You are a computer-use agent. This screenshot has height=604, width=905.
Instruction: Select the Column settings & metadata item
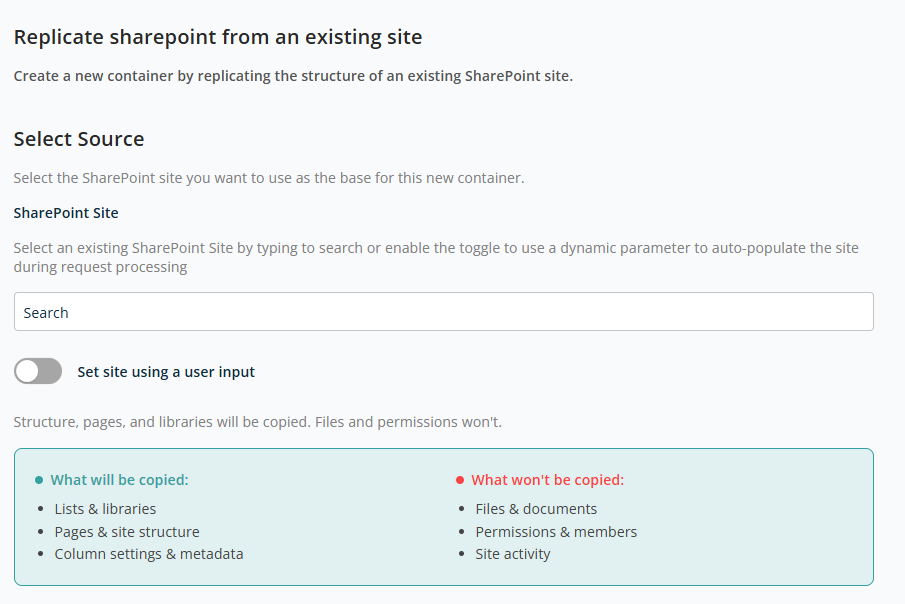pos(149,554)
